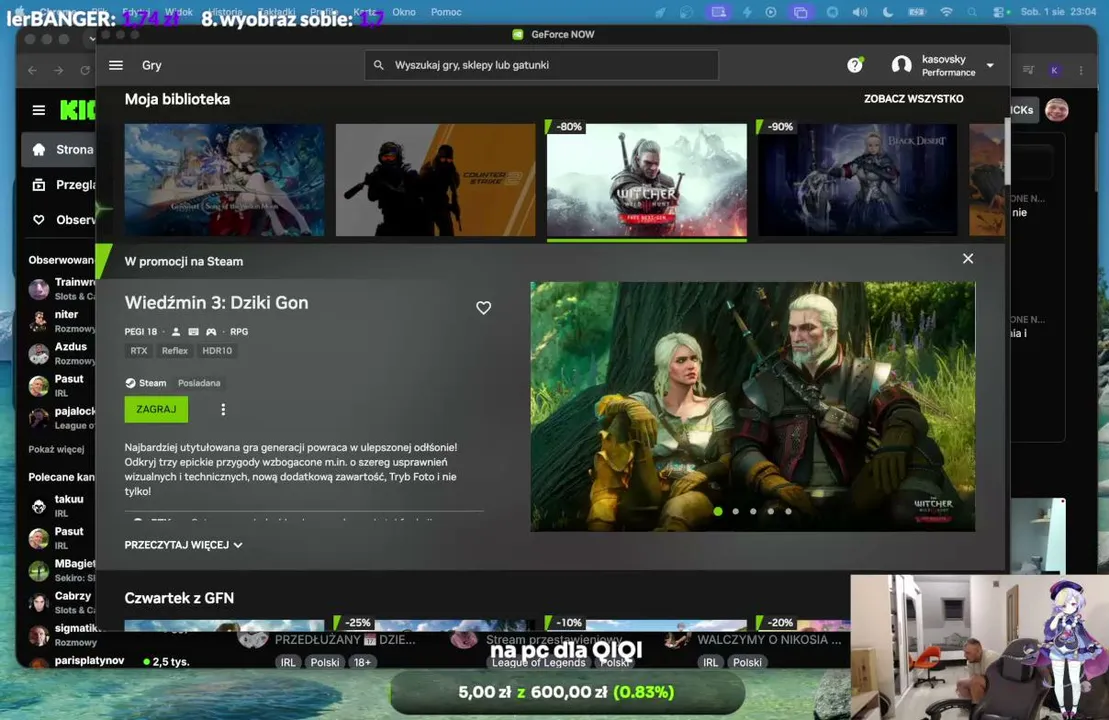Click the Reflex tag
This screenshot has height=720, width=1109.
click(x=175, y=351)
